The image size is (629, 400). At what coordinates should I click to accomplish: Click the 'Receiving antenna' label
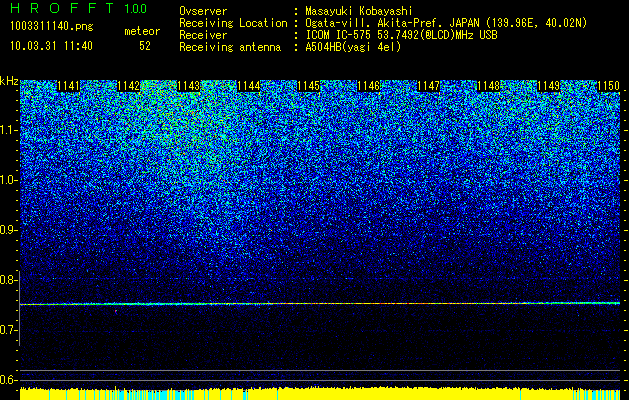(230, 47)
